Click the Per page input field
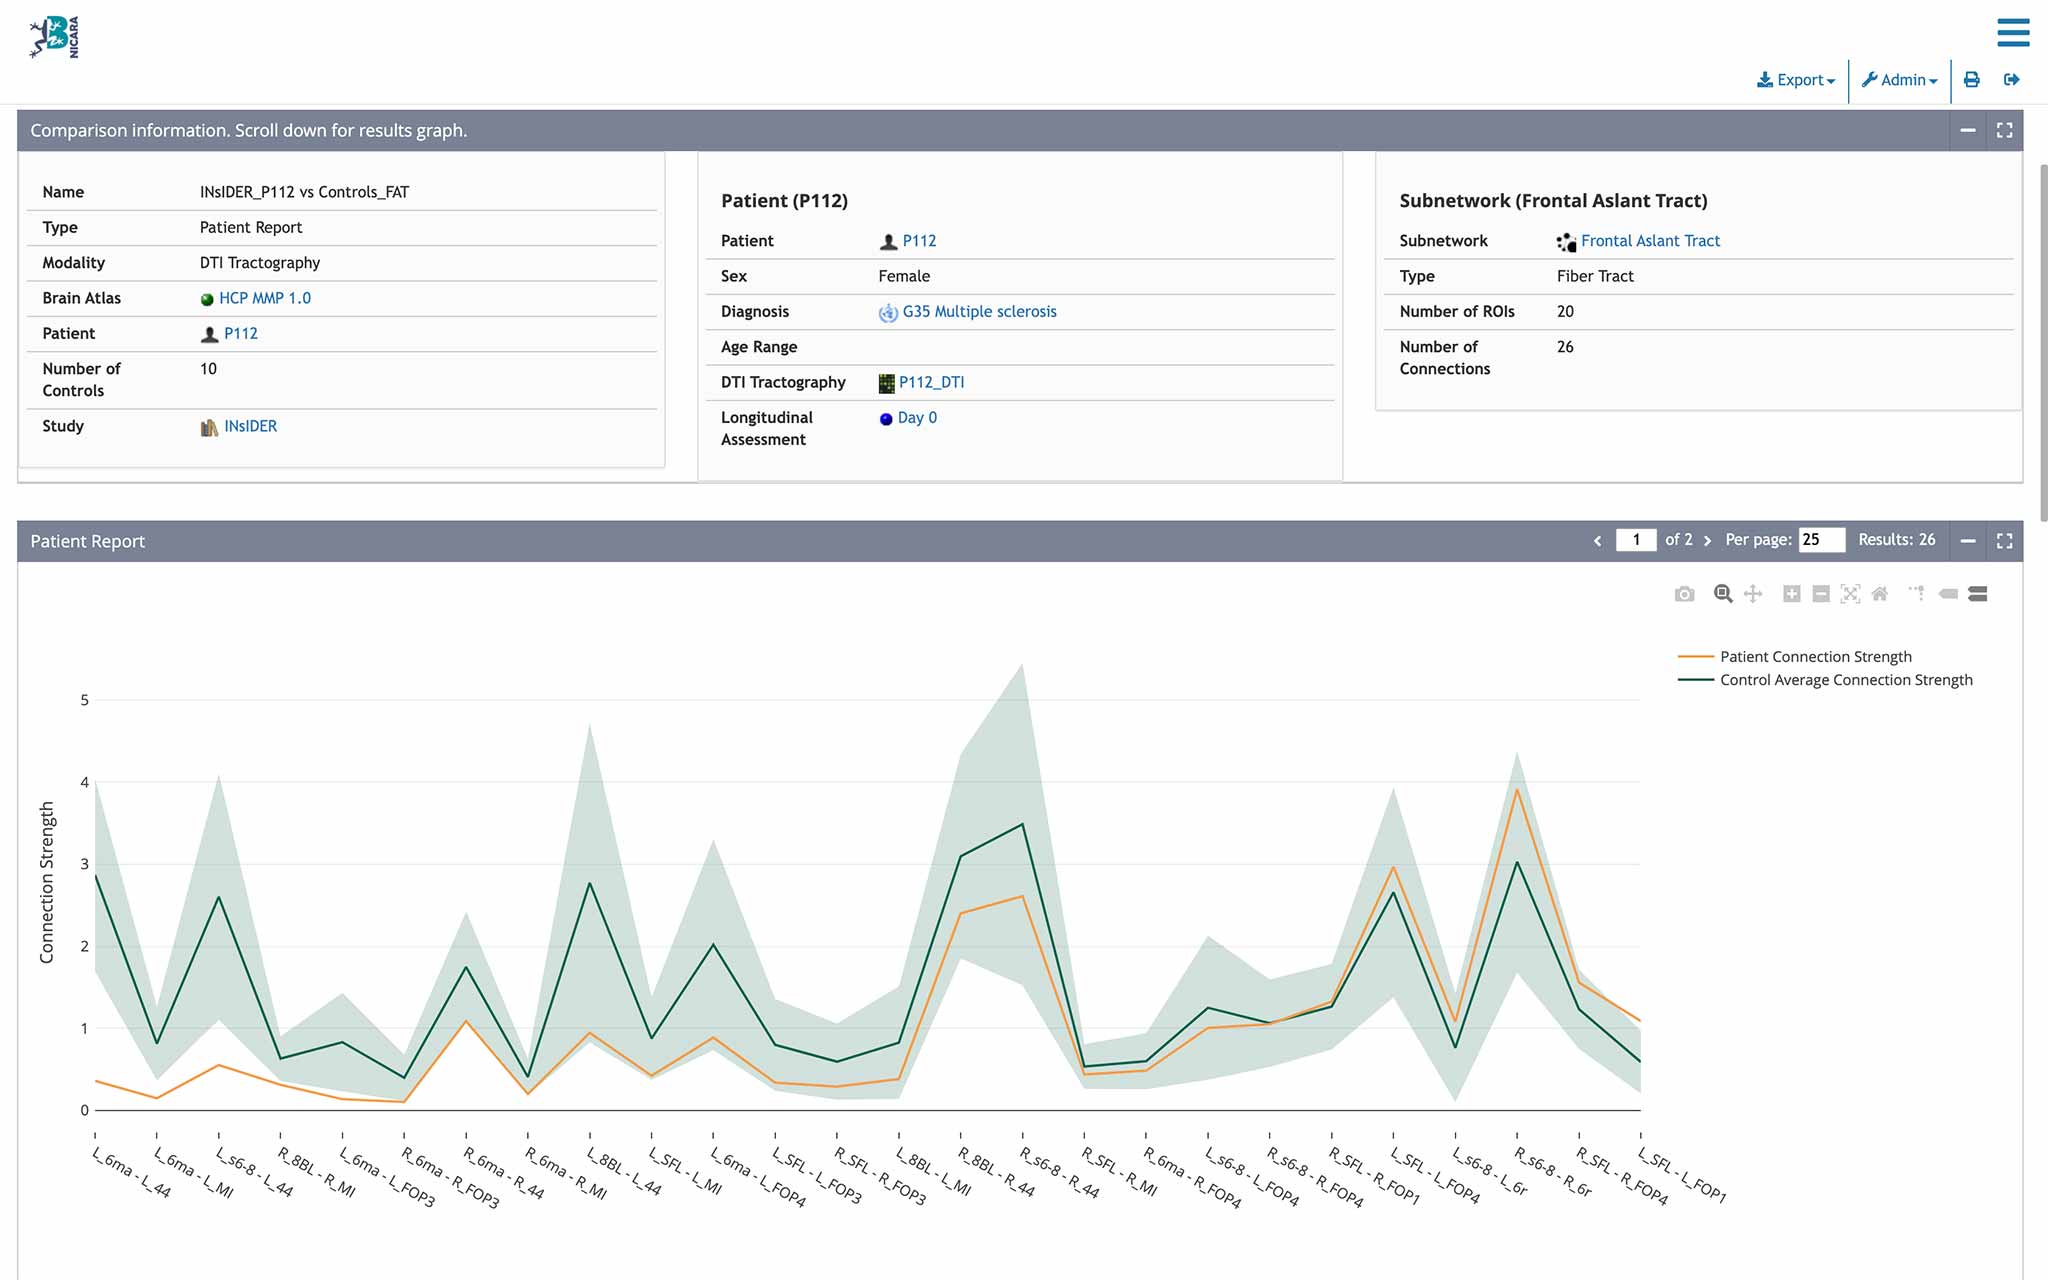 [x=1820, y=540]
